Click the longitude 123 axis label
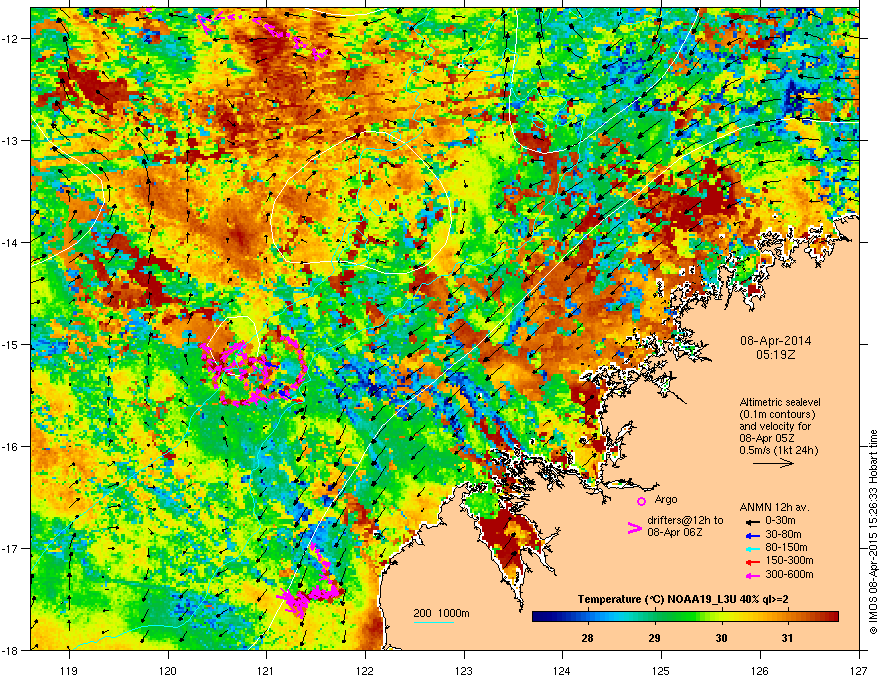Image resolution: width=880 pixels, height=680 pixels. point(464,670)
